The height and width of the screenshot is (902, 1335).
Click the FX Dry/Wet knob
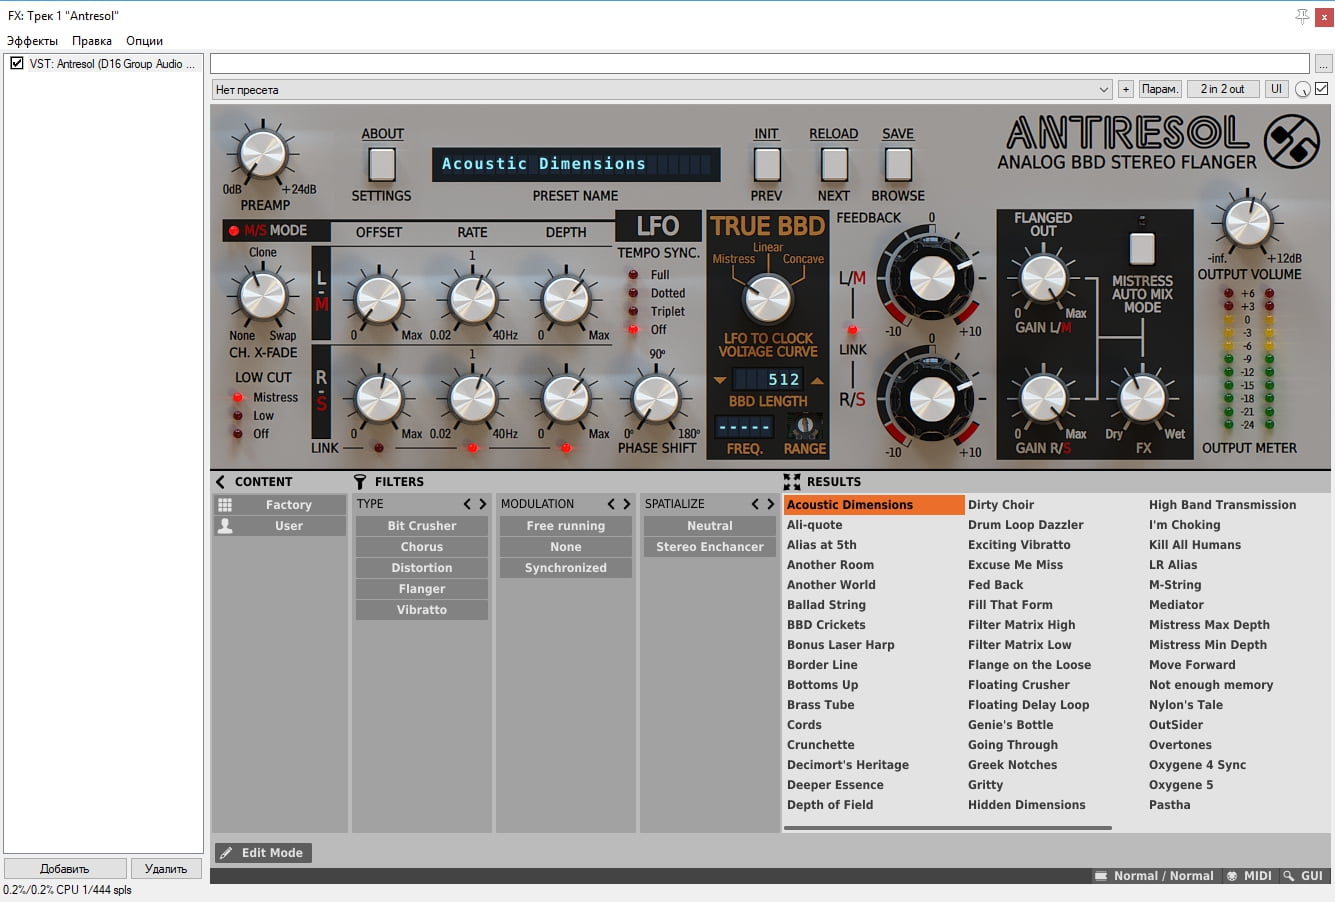(1142, 398)
